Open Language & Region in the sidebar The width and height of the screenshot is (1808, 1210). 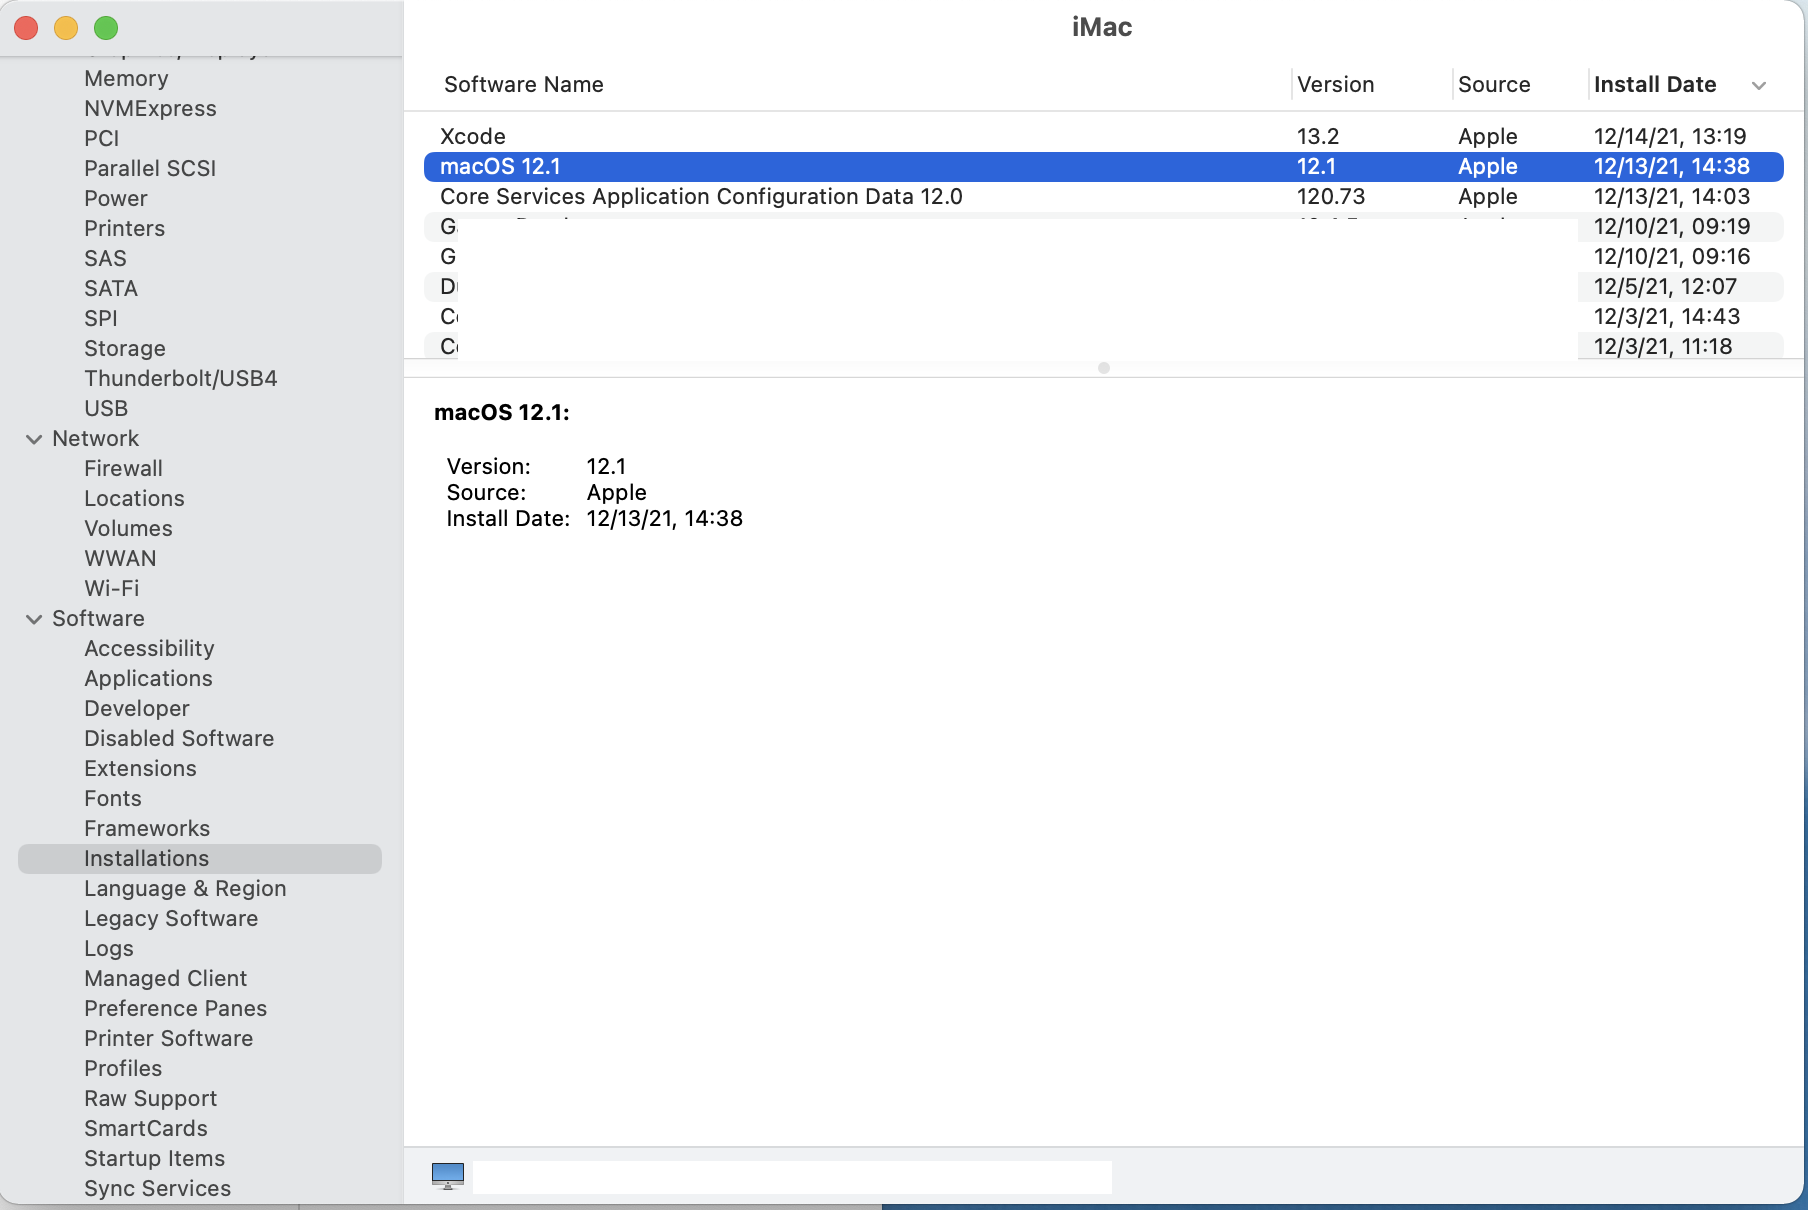click(185, 889)
